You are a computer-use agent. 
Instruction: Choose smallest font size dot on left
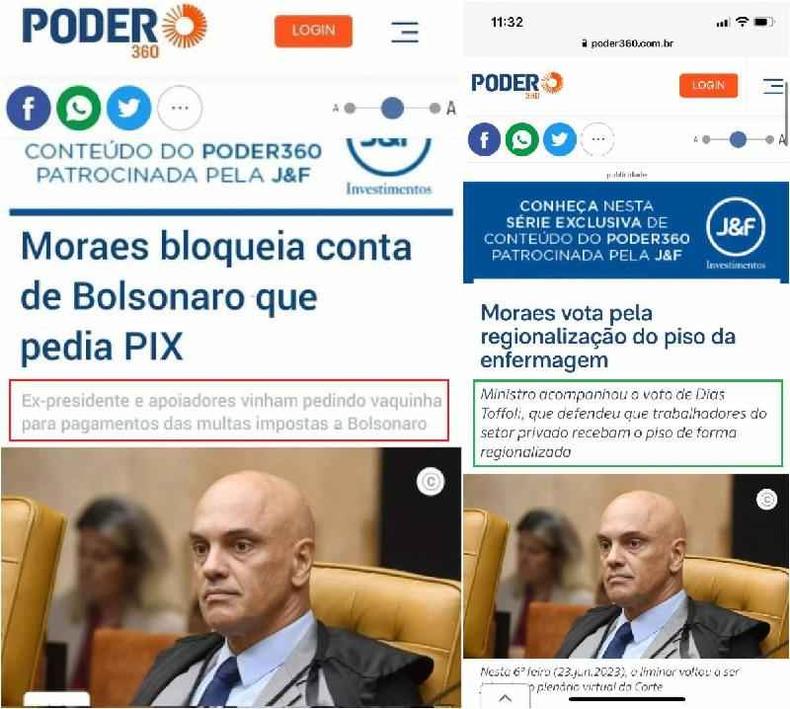point(350,108)
